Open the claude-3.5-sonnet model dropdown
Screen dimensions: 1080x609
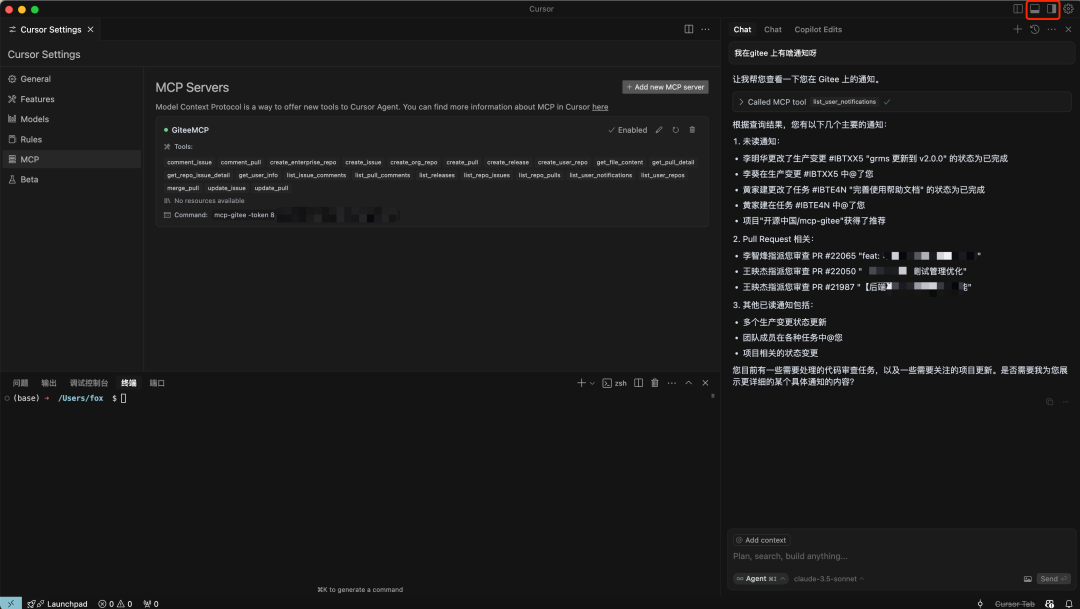click(829, 579)
